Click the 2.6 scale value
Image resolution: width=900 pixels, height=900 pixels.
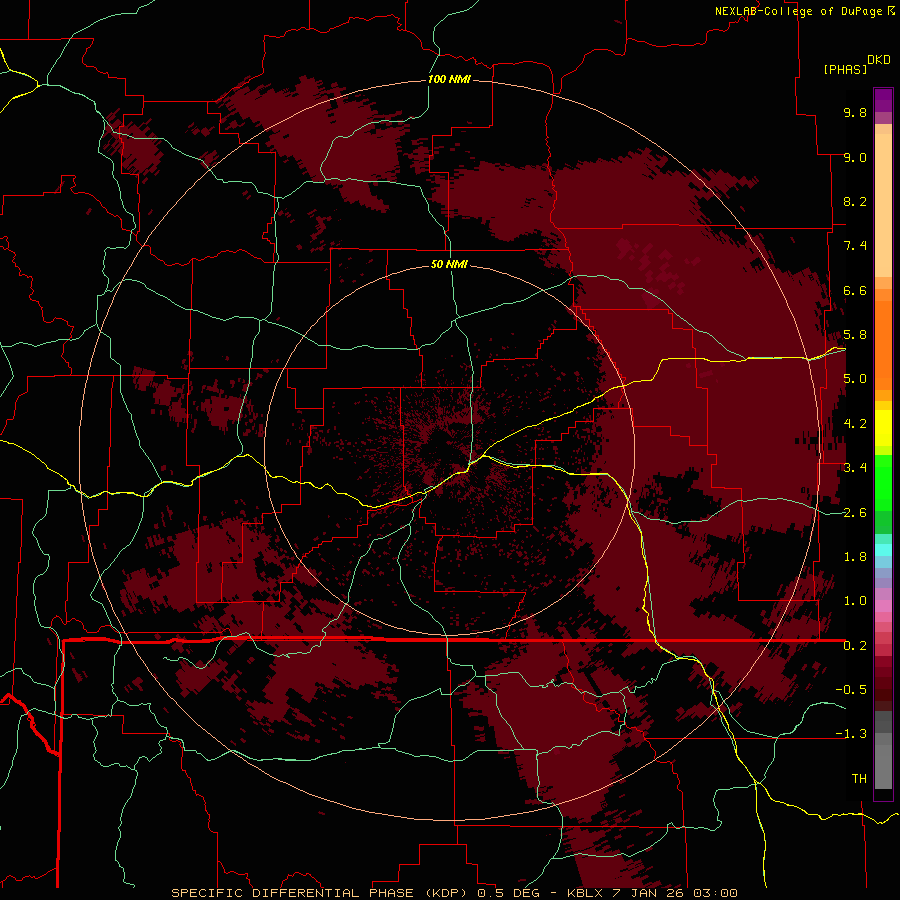click(855, 513)
